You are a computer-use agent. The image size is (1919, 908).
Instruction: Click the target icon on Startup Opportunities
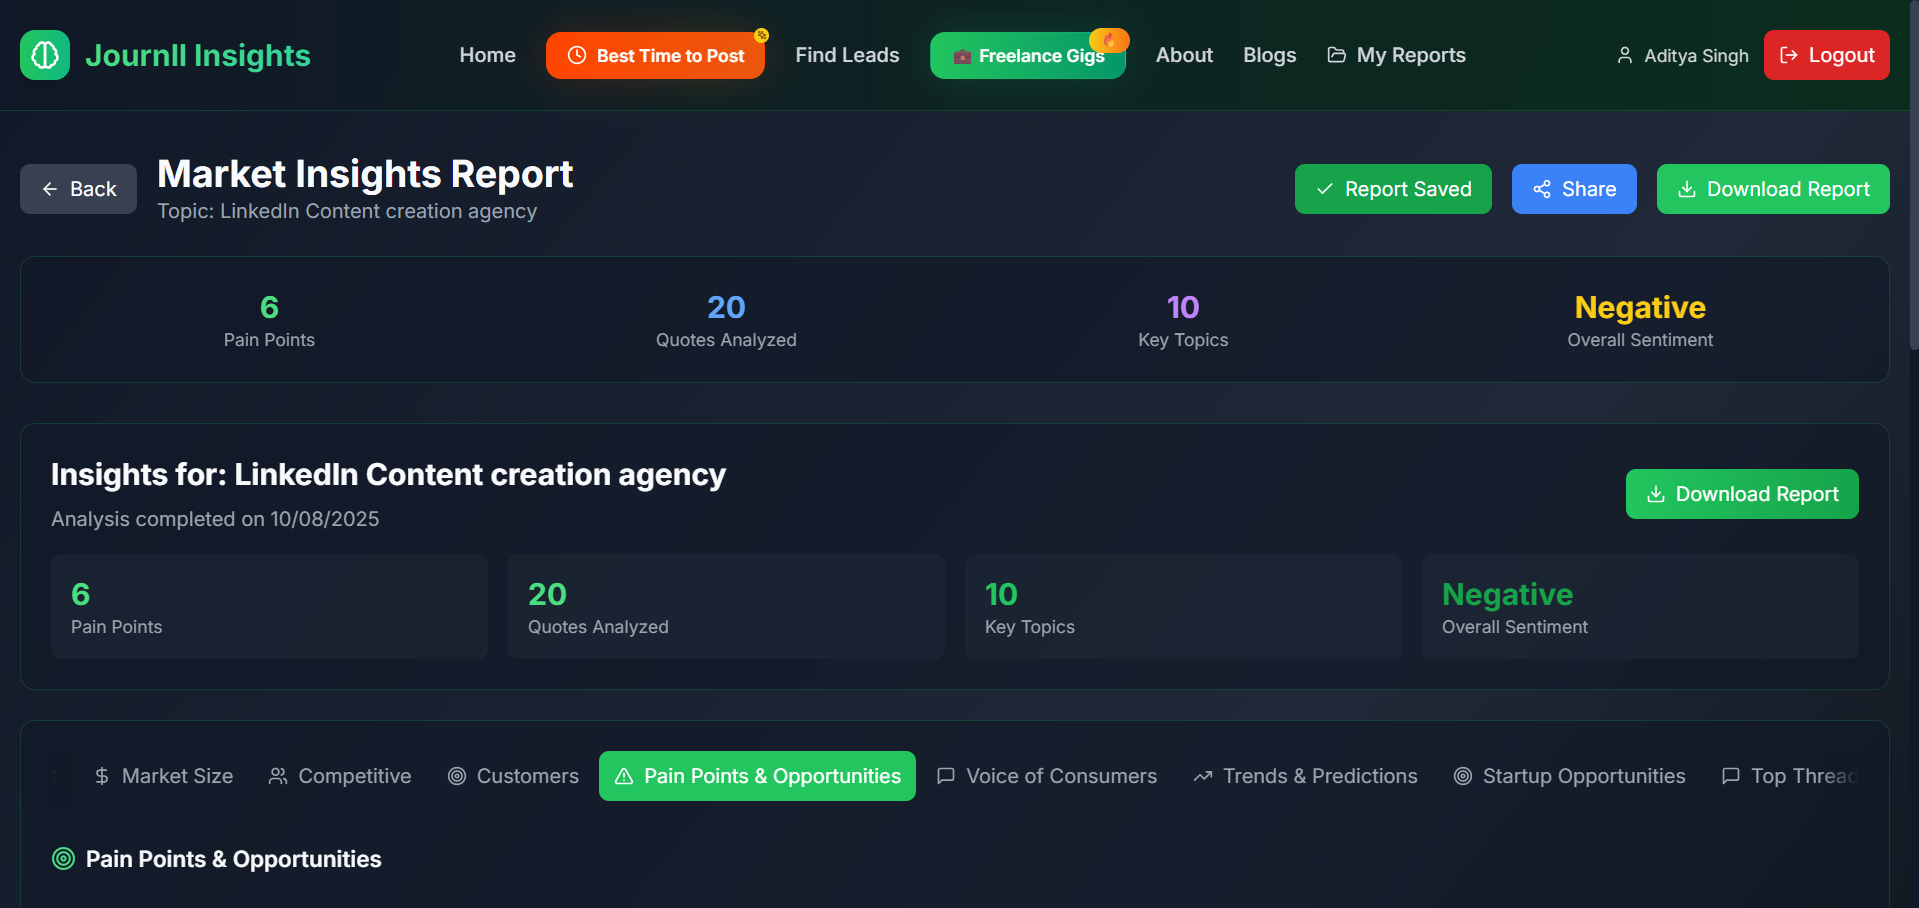pyautogui.click(x=1463, y=776)
